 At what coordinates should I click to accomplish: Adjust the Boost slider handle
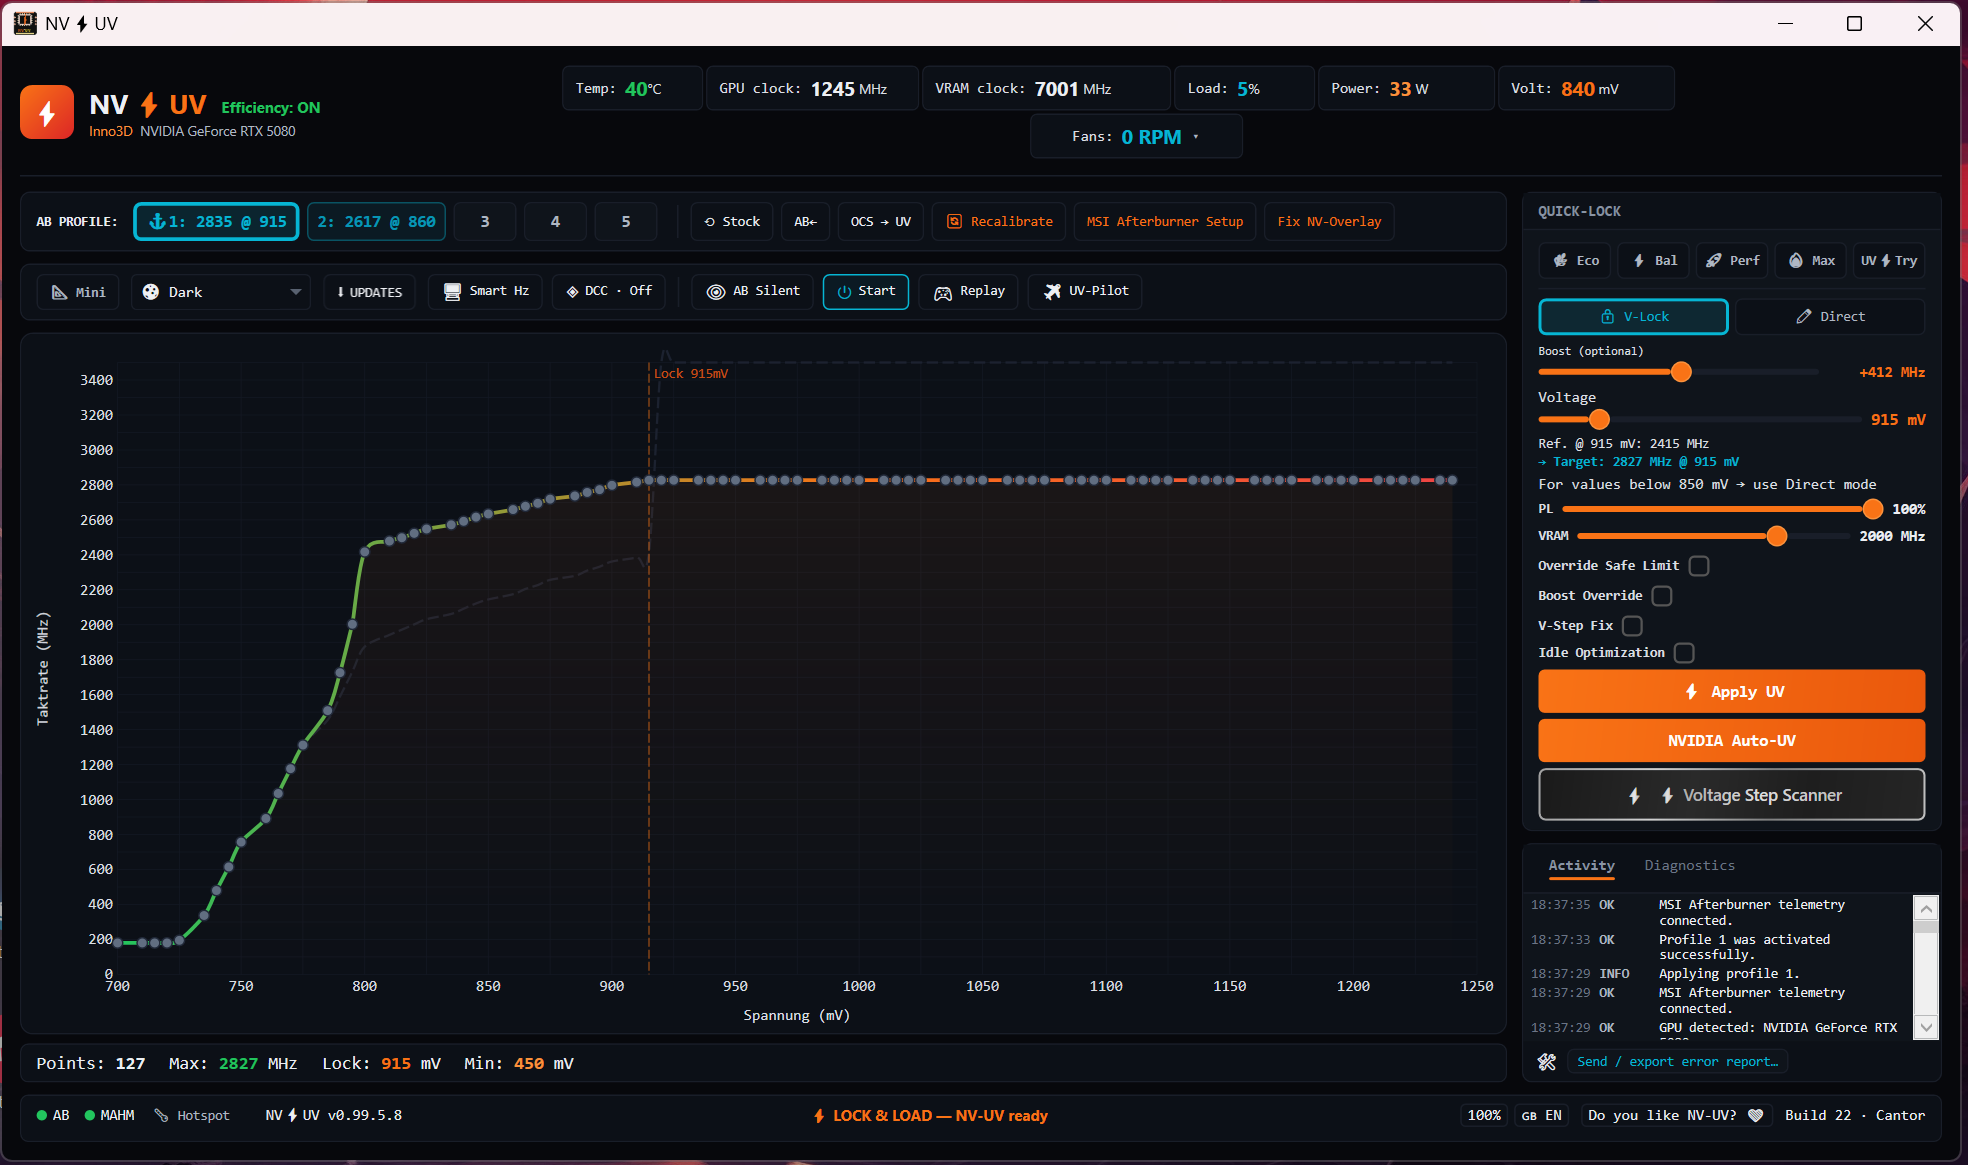click(x=1681, y=372)
